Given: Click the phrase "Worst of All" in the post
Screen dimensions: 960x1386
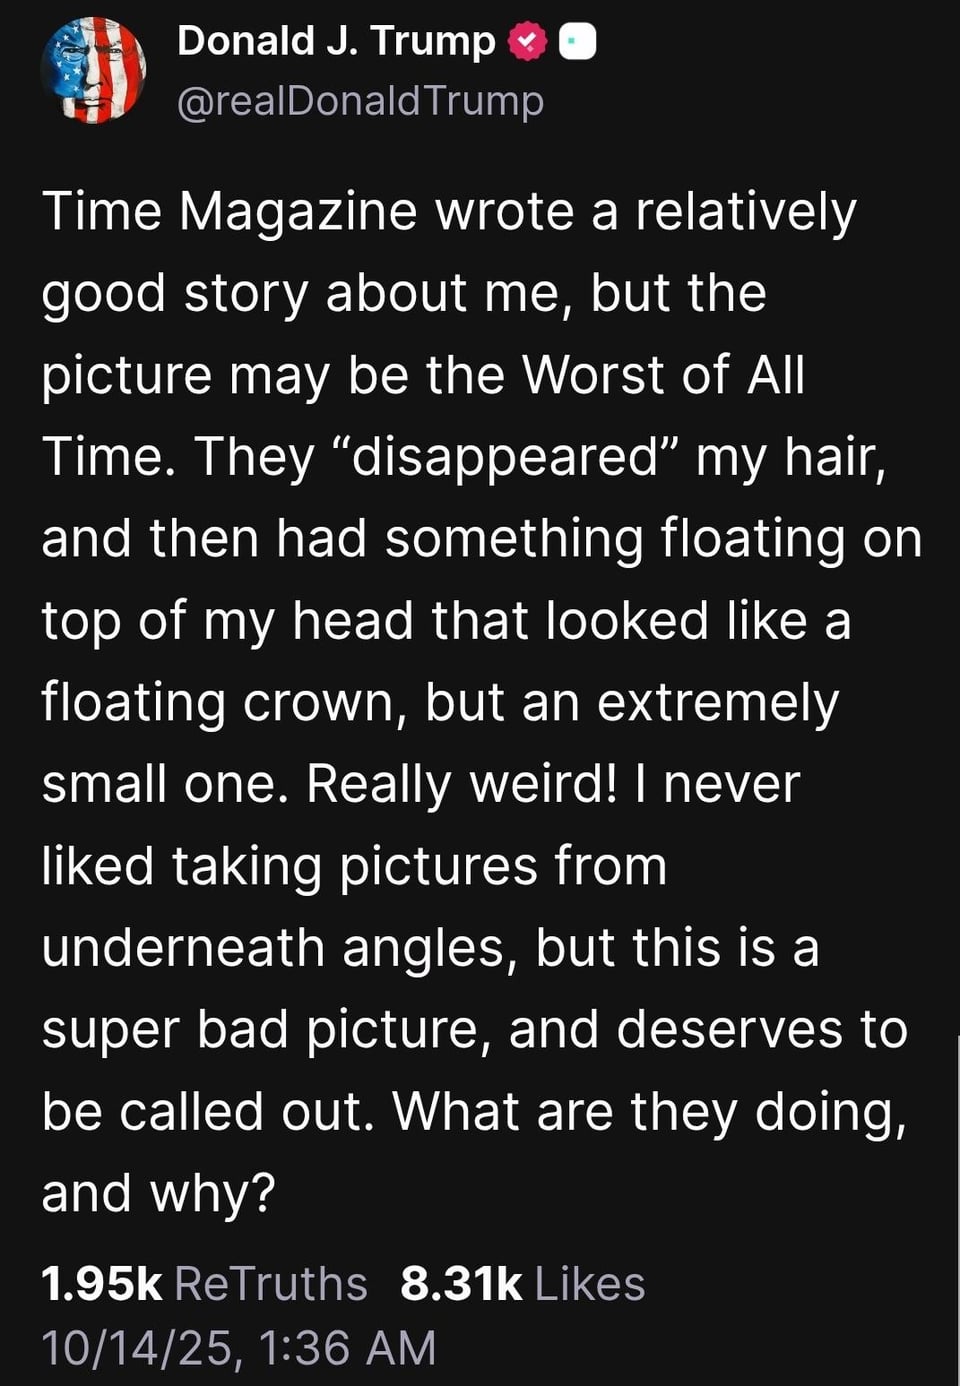Looking at the screenshot, I should (x=663, y=376).
